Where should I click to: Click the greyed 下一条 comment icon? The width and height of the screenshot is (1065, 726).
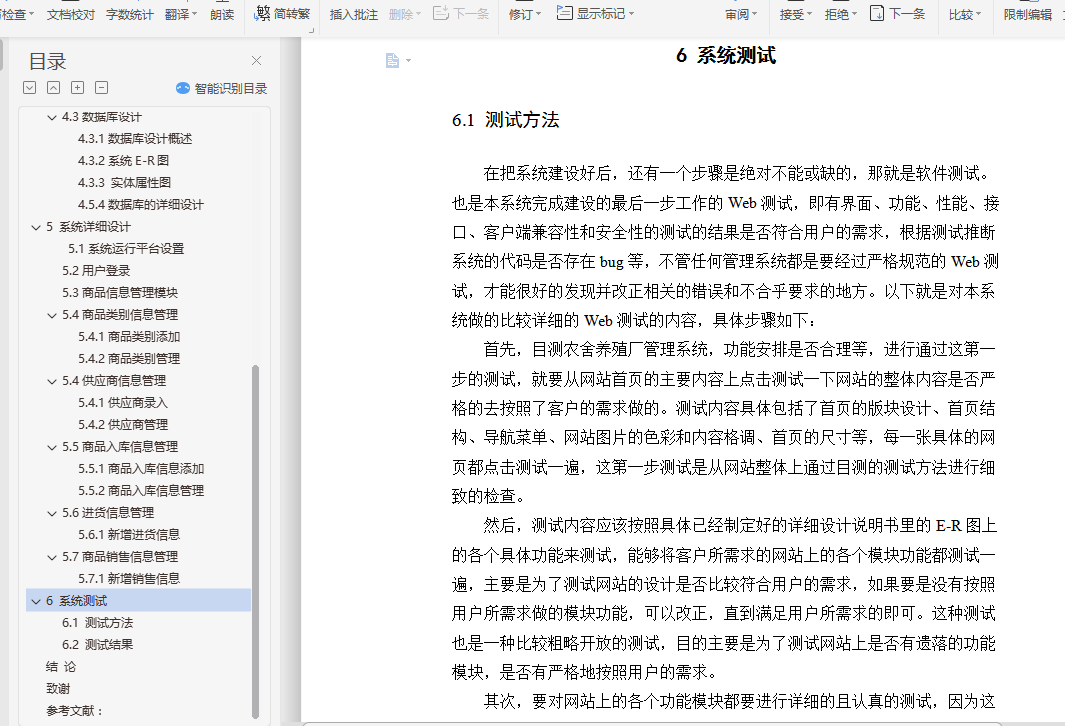pyautogui.click(x=440, y=13)
